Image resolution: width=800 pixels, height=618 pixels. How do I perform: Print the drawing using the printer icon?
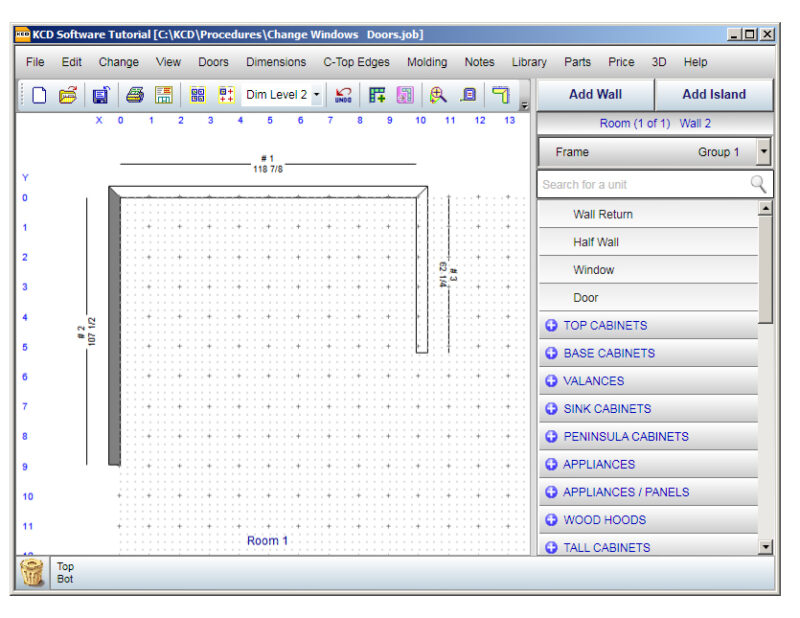(135, 95)
